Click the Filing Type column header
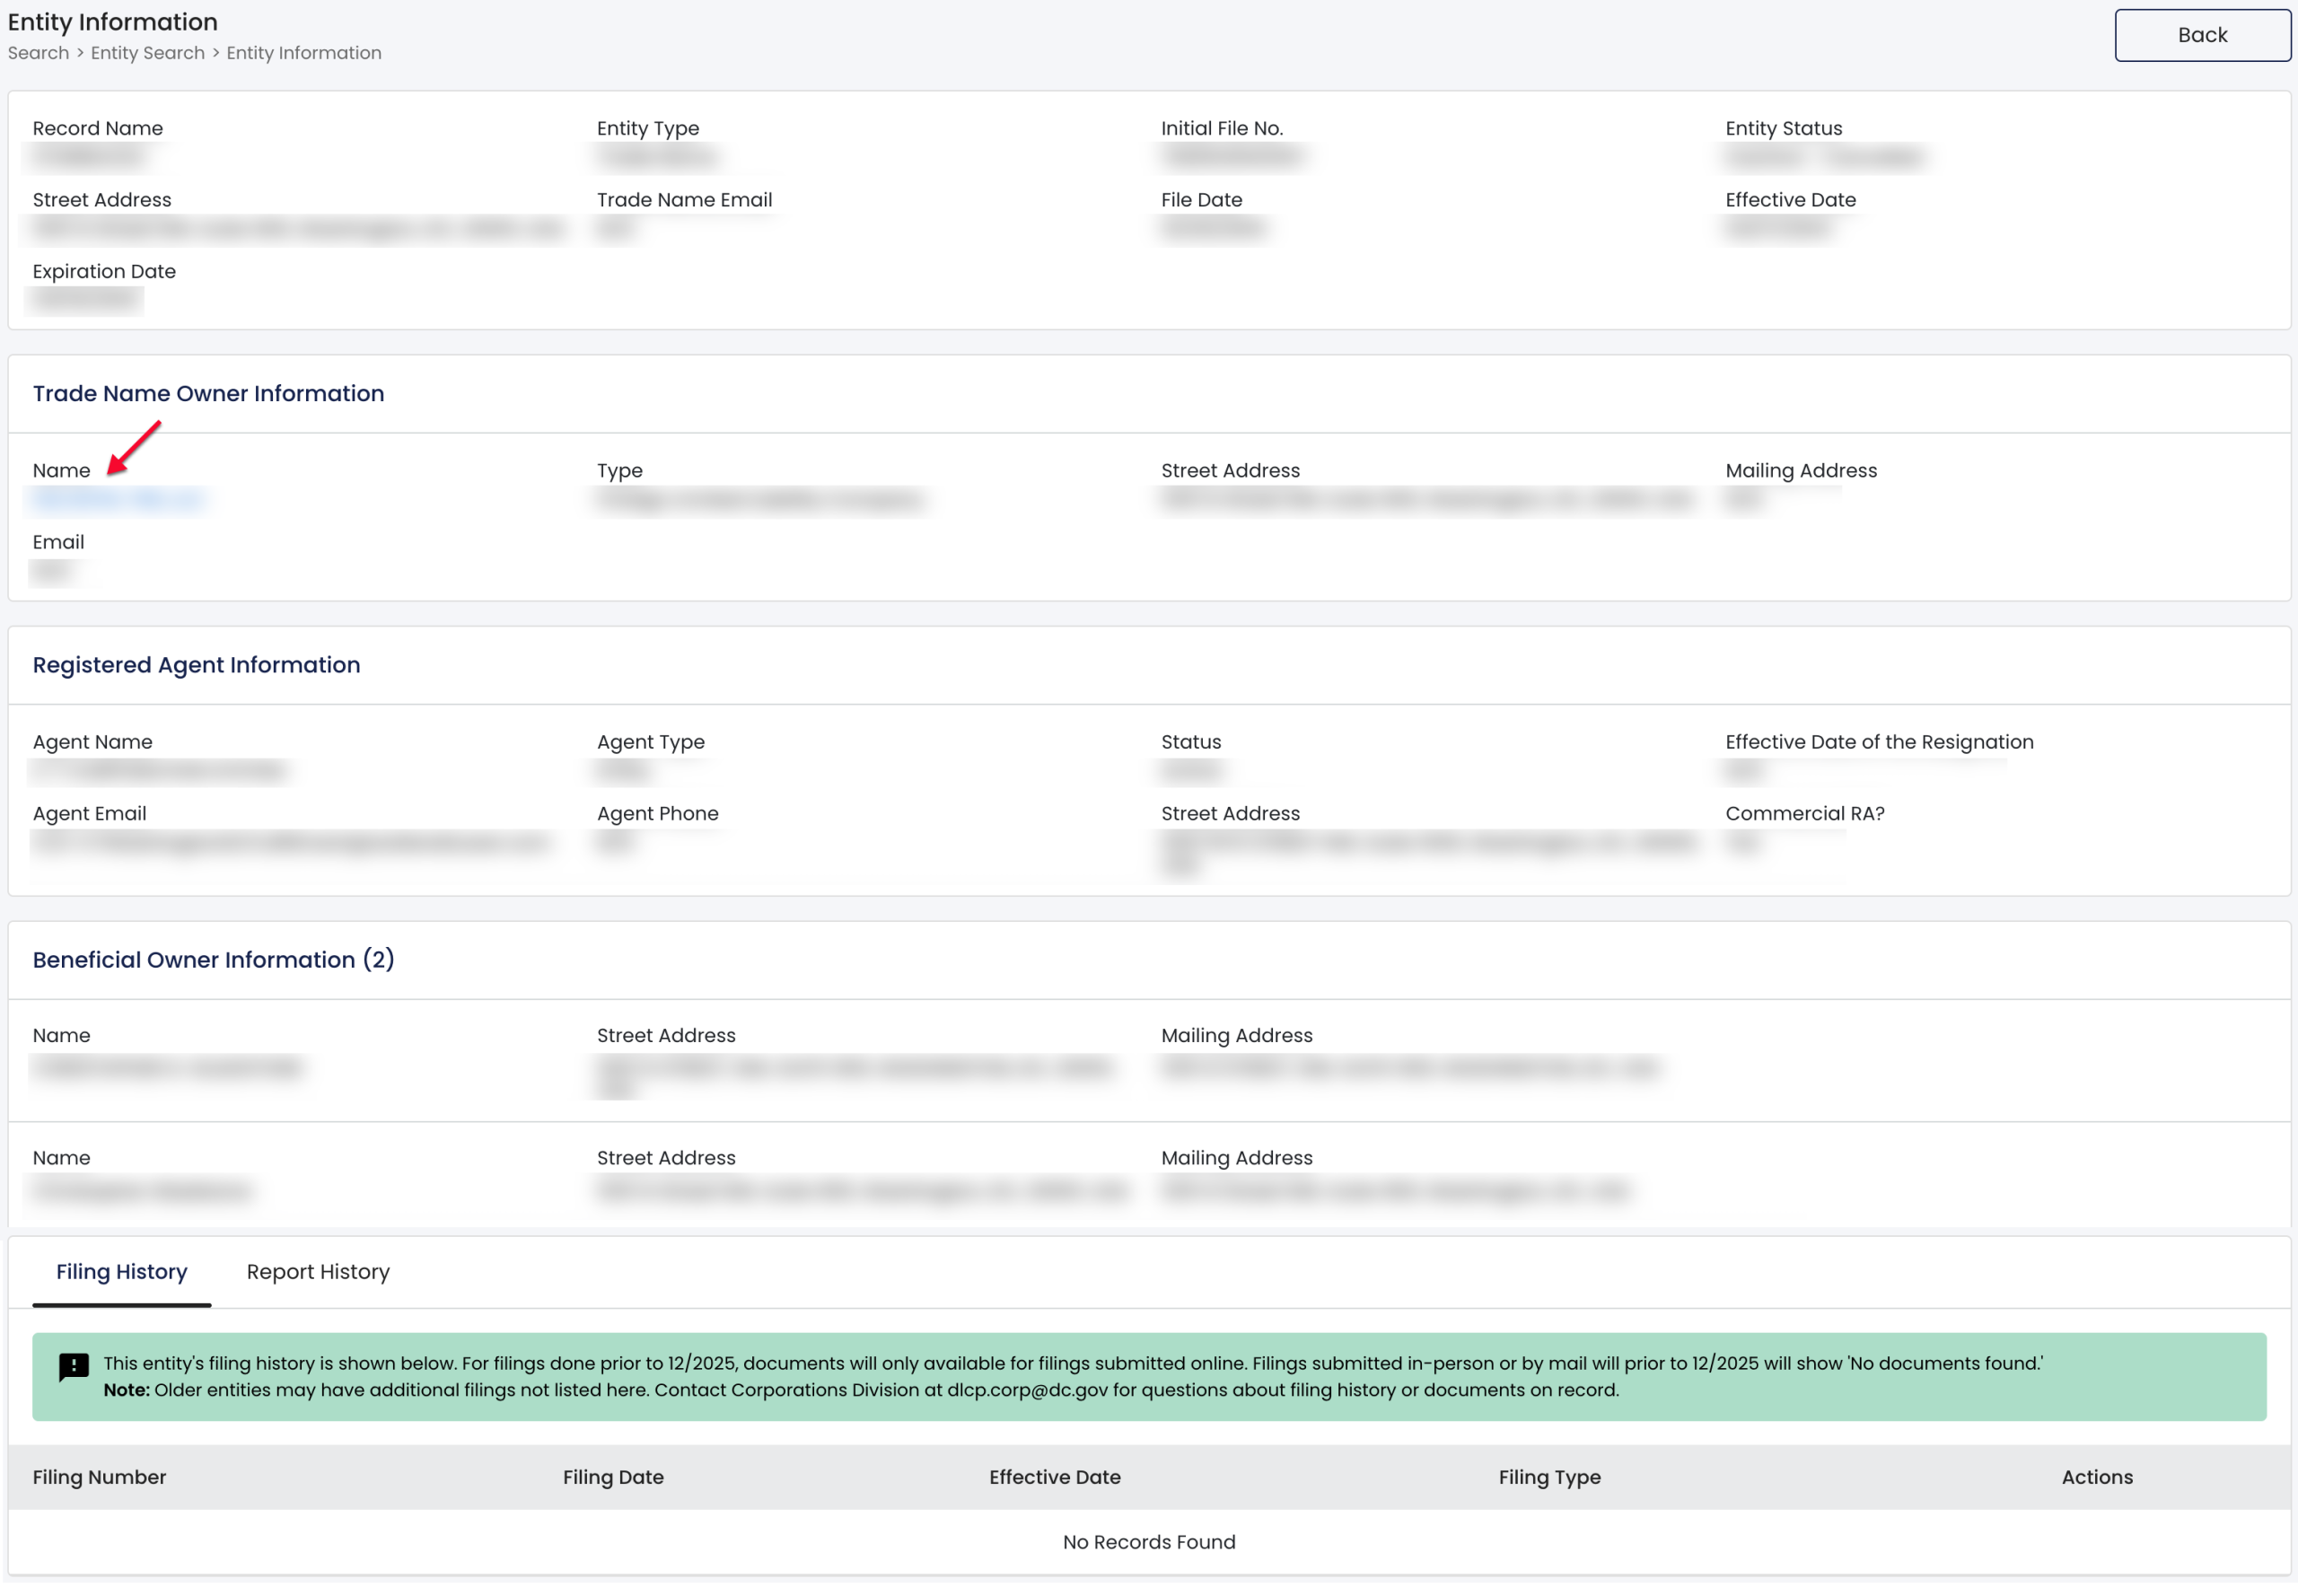The image size is (2298, 1596). (x=1549, y=1477)
